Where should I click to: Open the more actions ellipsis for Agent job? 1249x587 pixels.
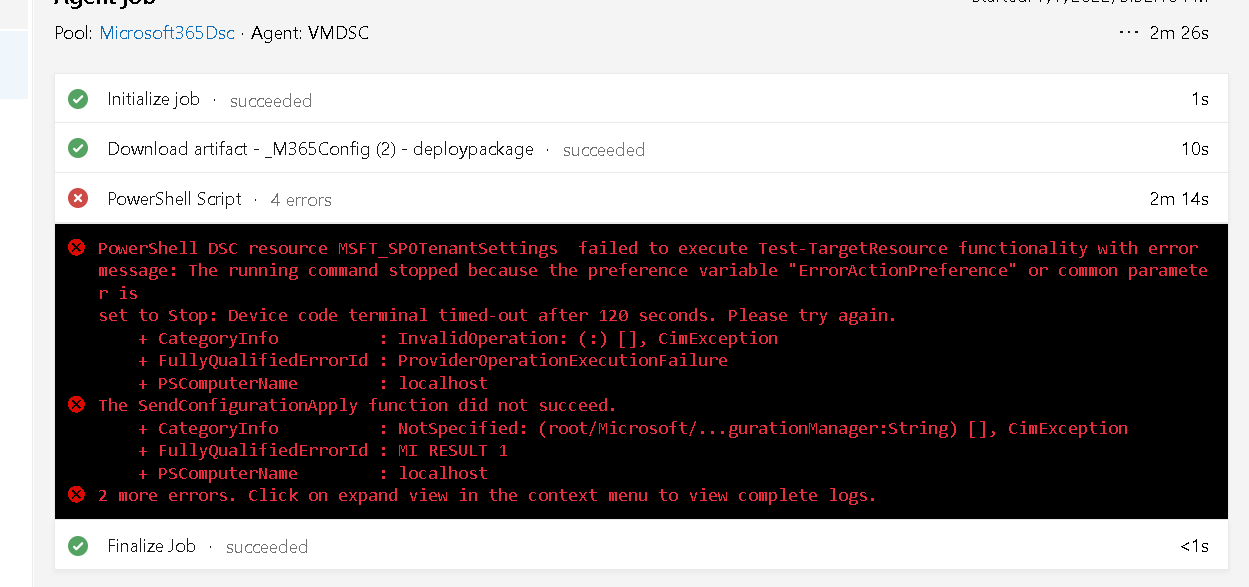1128,31
